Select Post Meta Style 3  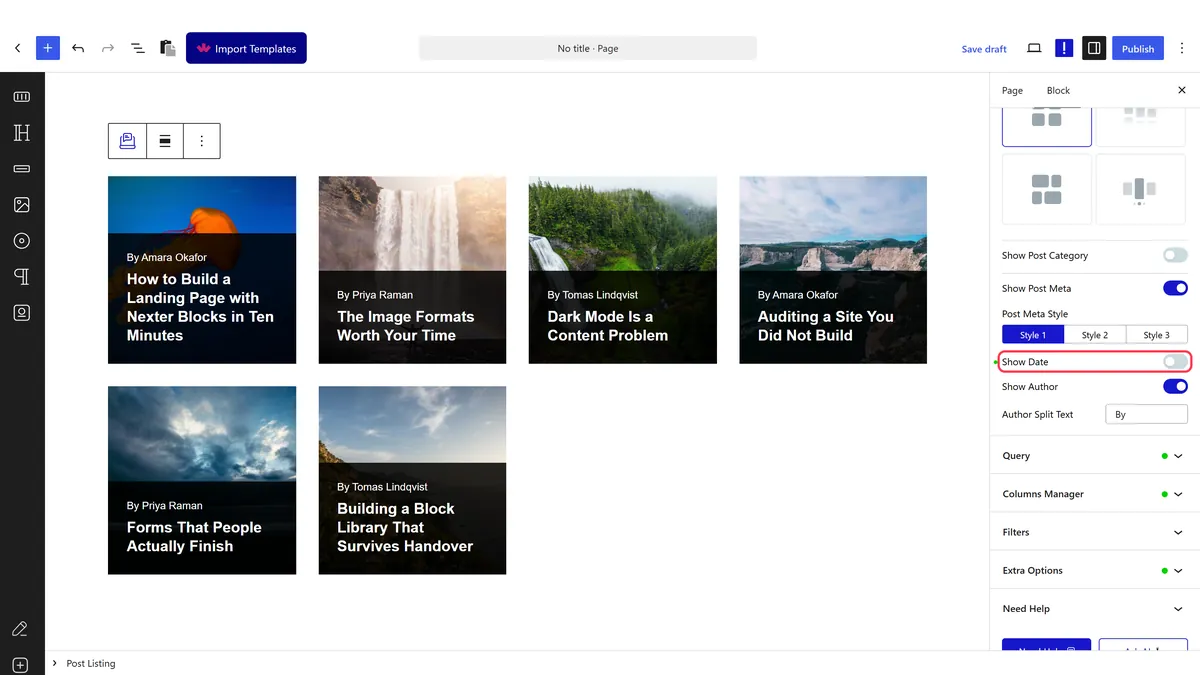[1157, 335]
